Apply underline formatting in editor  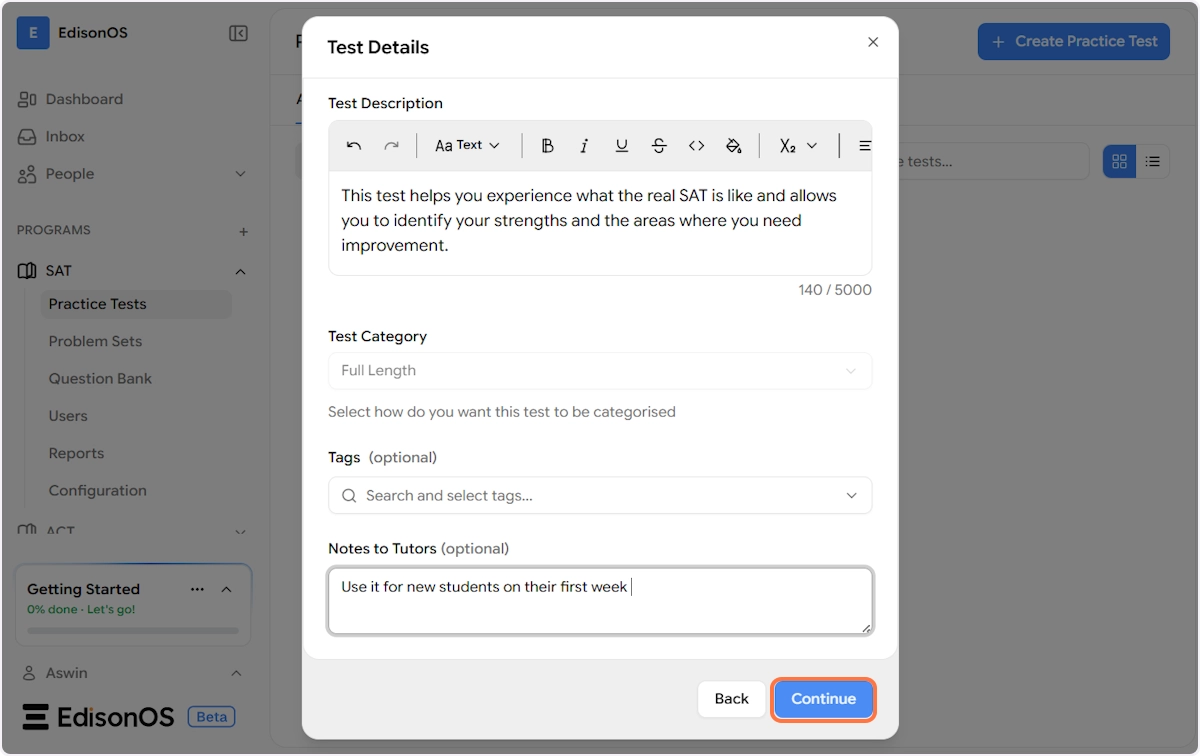point(621,146)
